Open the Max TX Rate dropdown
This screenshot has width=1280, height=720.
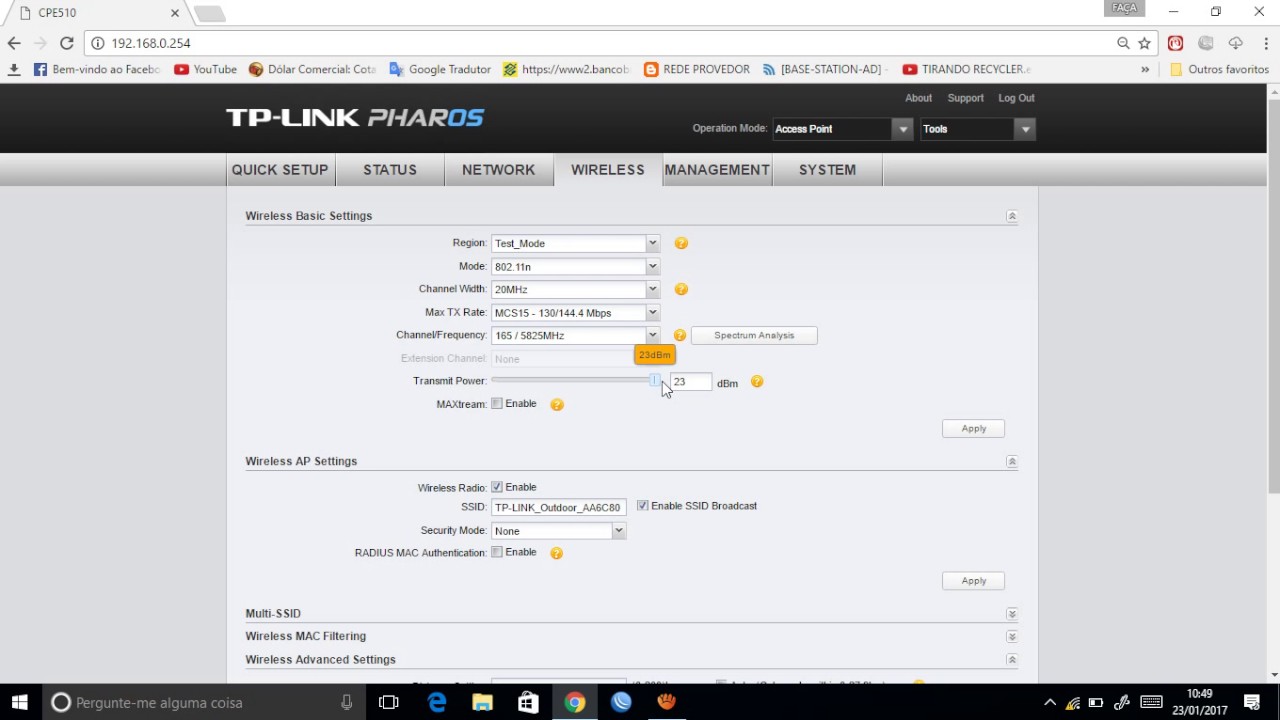click(575, 312)
